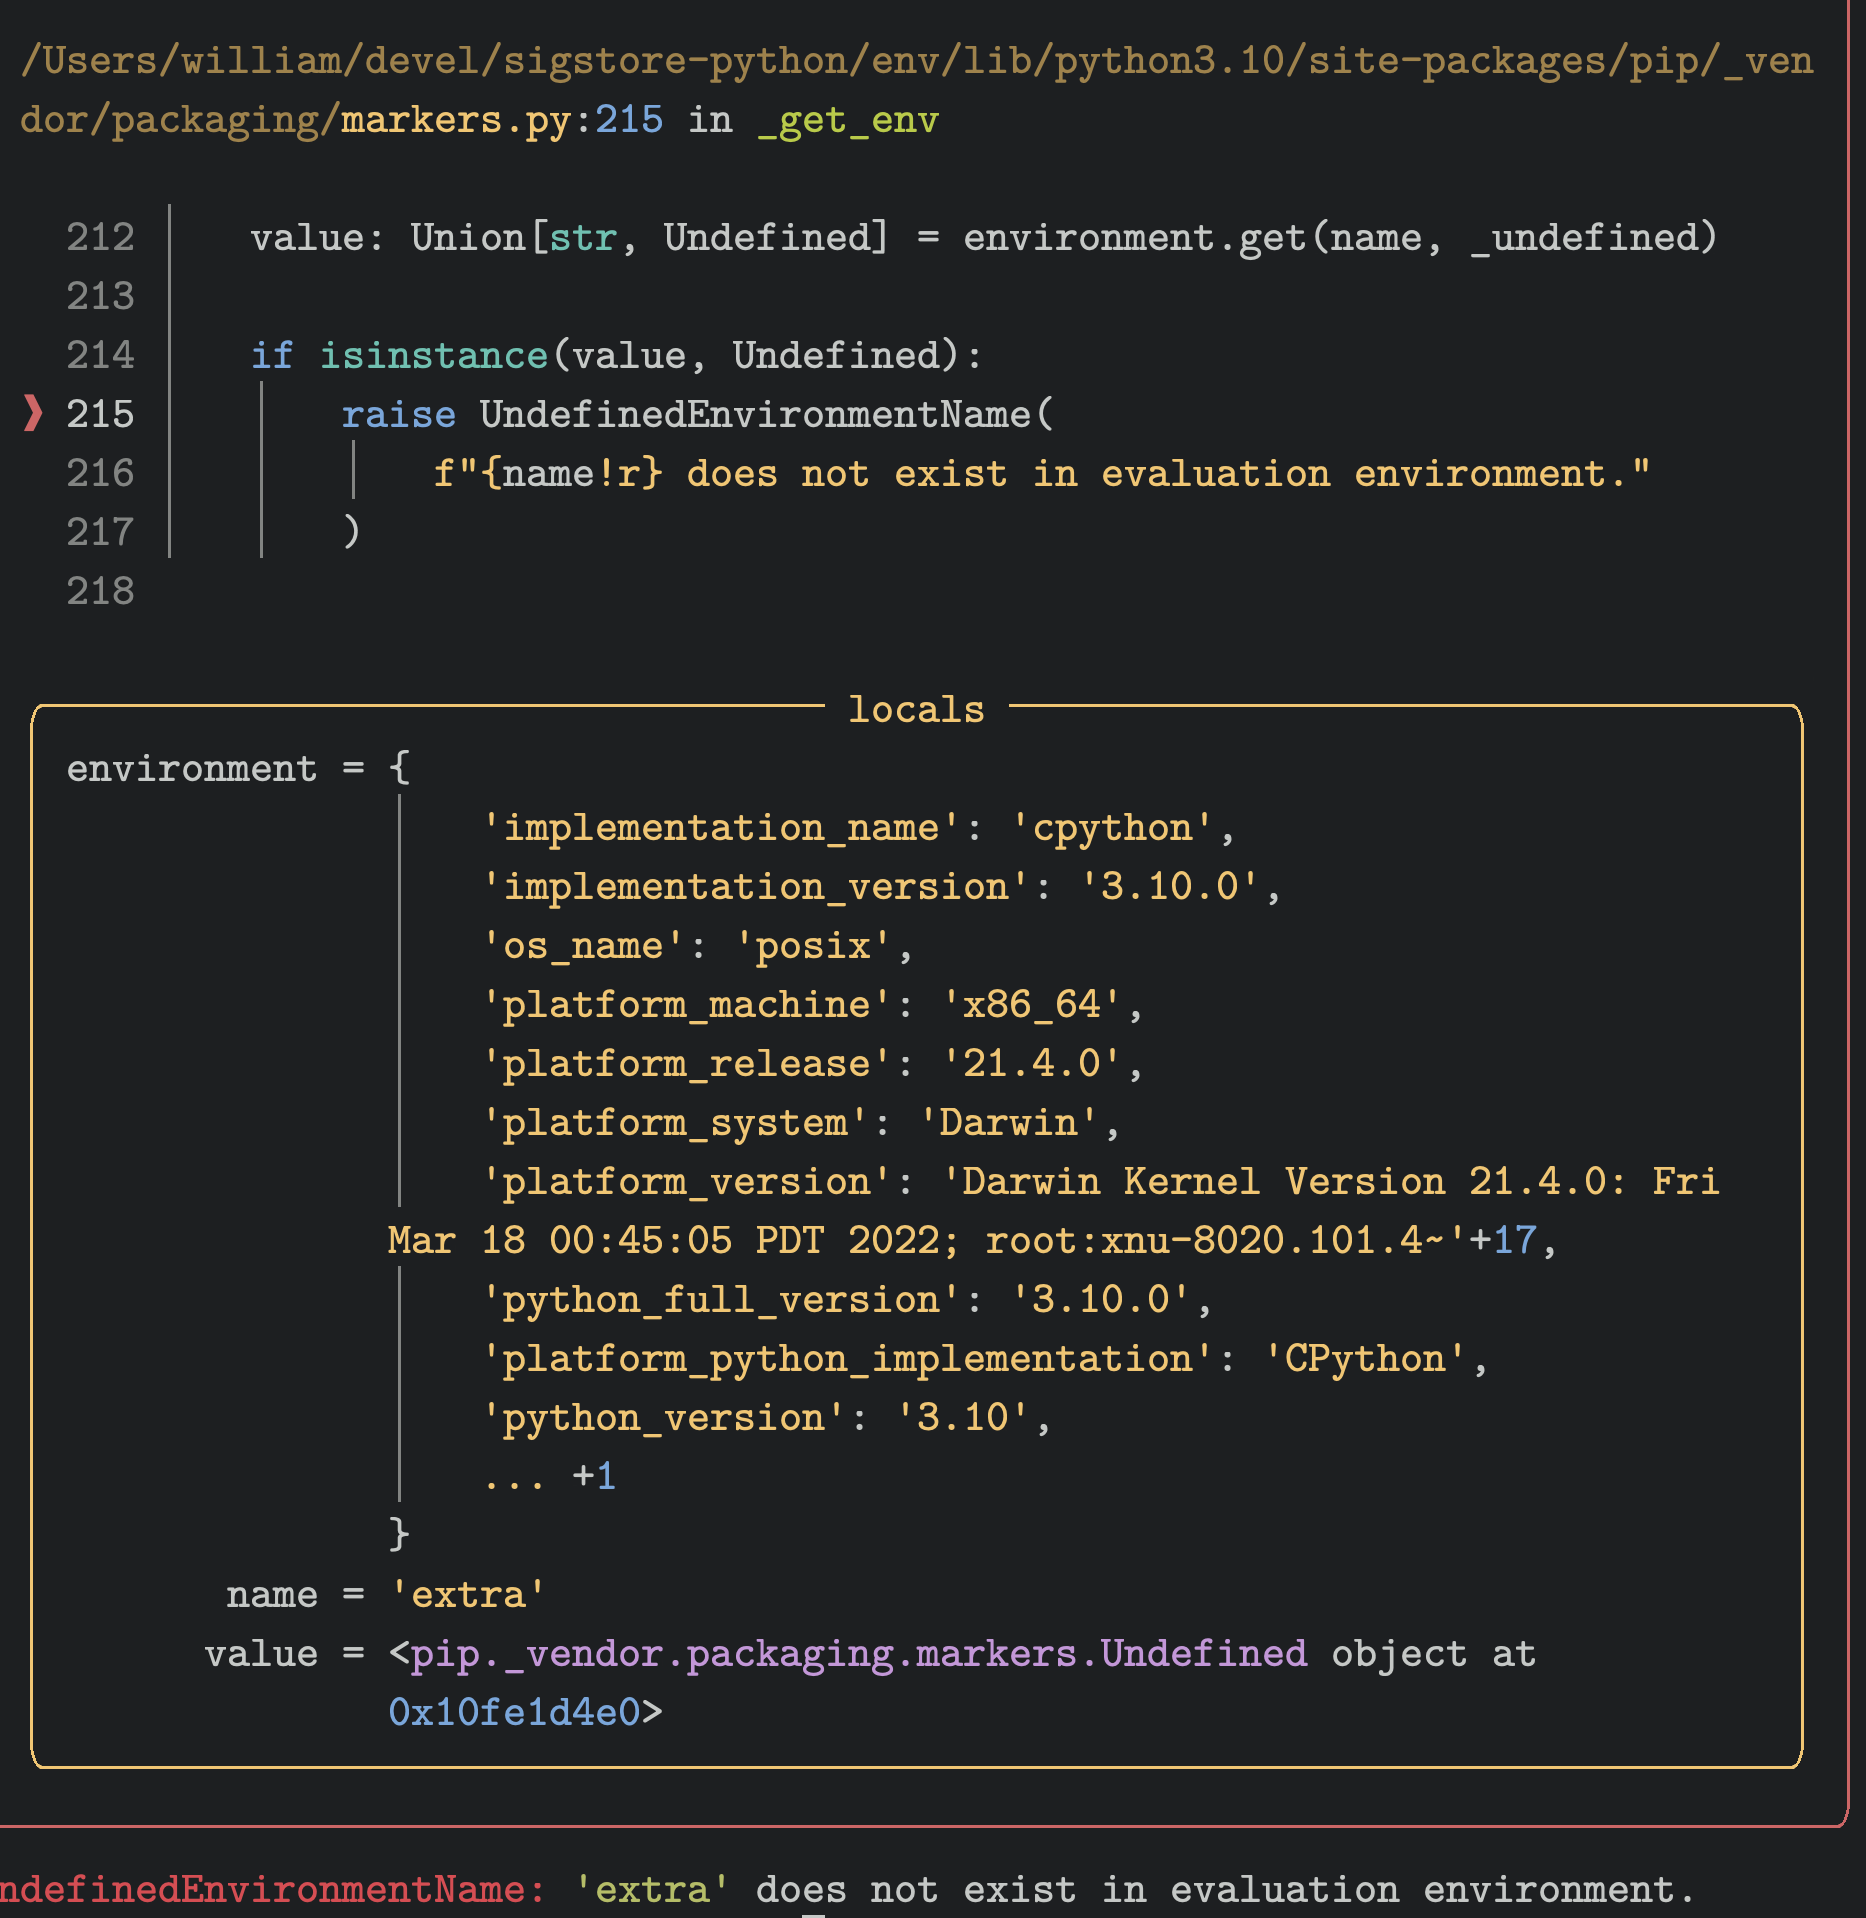Click the pip._vendor.packaging.markers.Undefined class path

tap(859, 1654)
